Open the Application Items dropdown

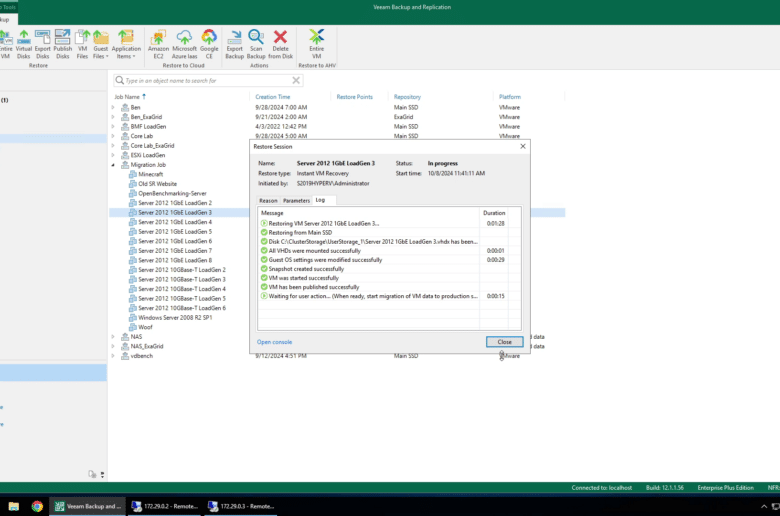126,44
